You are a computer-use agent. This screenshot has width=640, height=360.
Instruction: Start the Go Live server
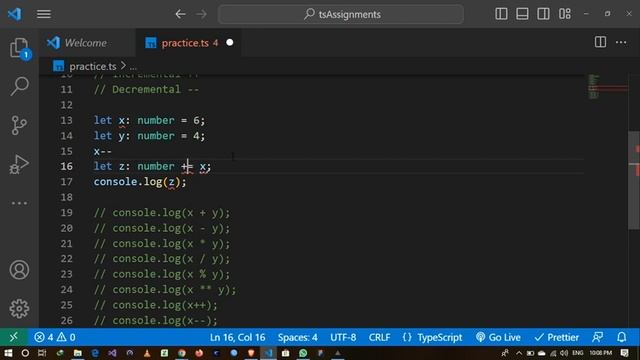(498, 338)
